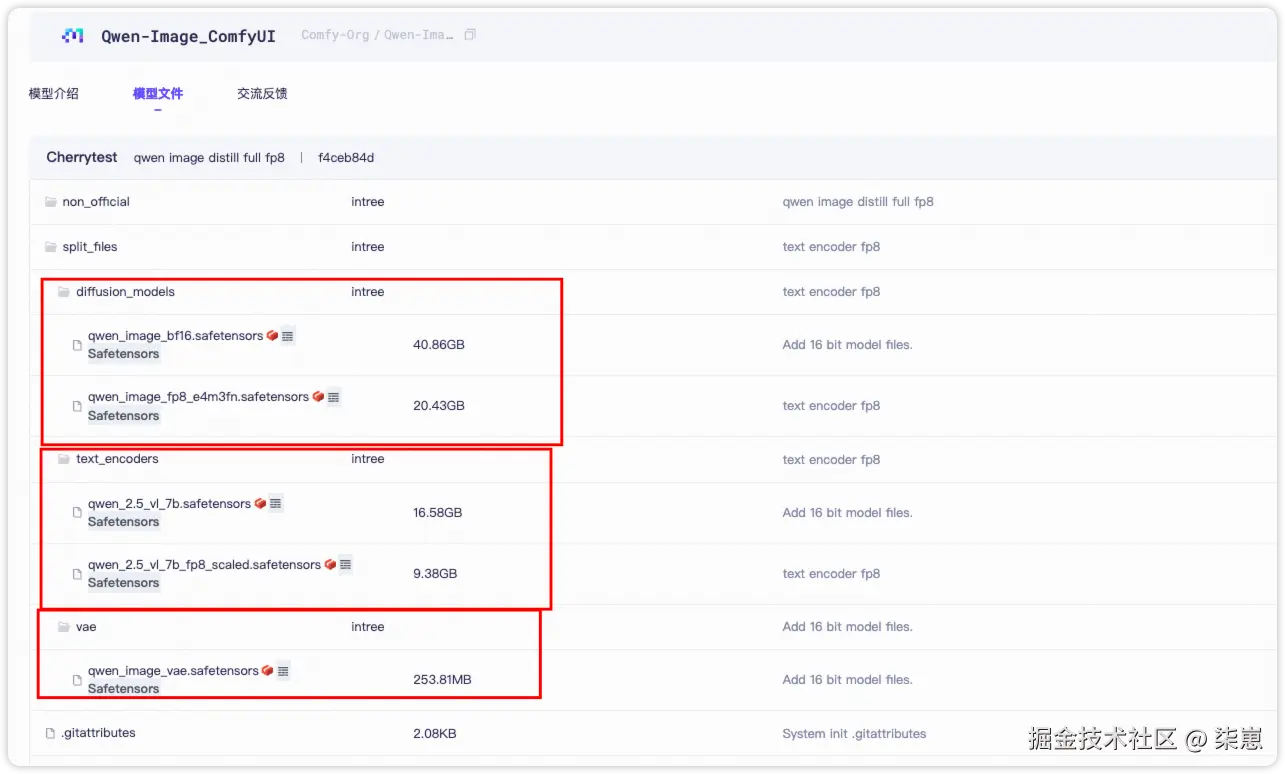The width and height of the screenshot is (1285, 774).
Task: Open the qwen_2.5_vl_7b_fp8_scaled.safetensors file link
Action: 204,565
